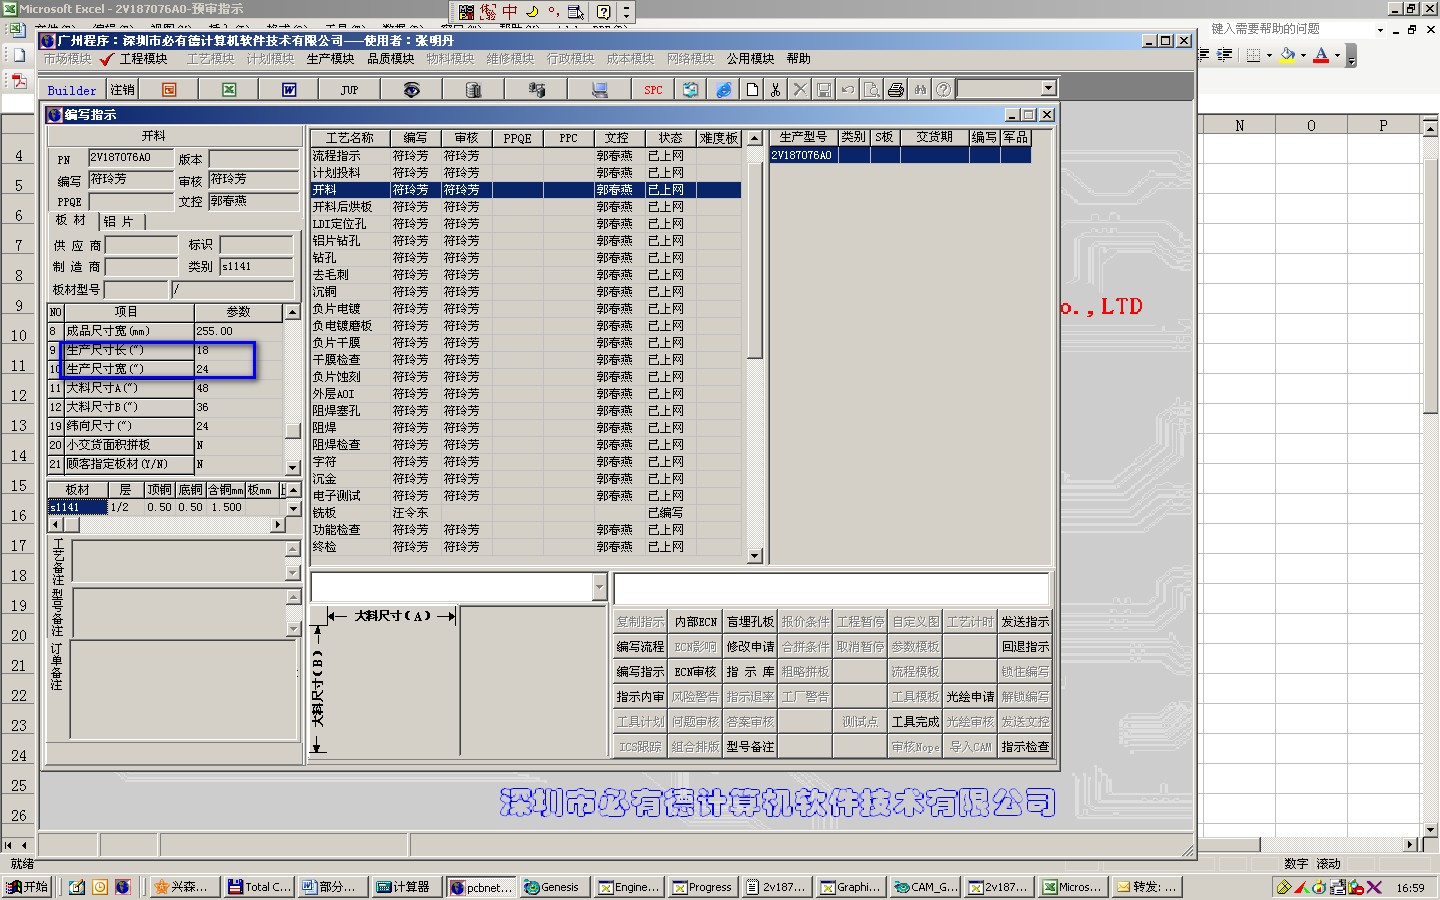The width and height of the screenshot is (1440, 900).
Task: Select the 电子测试 process row
Action: point(525,496)
